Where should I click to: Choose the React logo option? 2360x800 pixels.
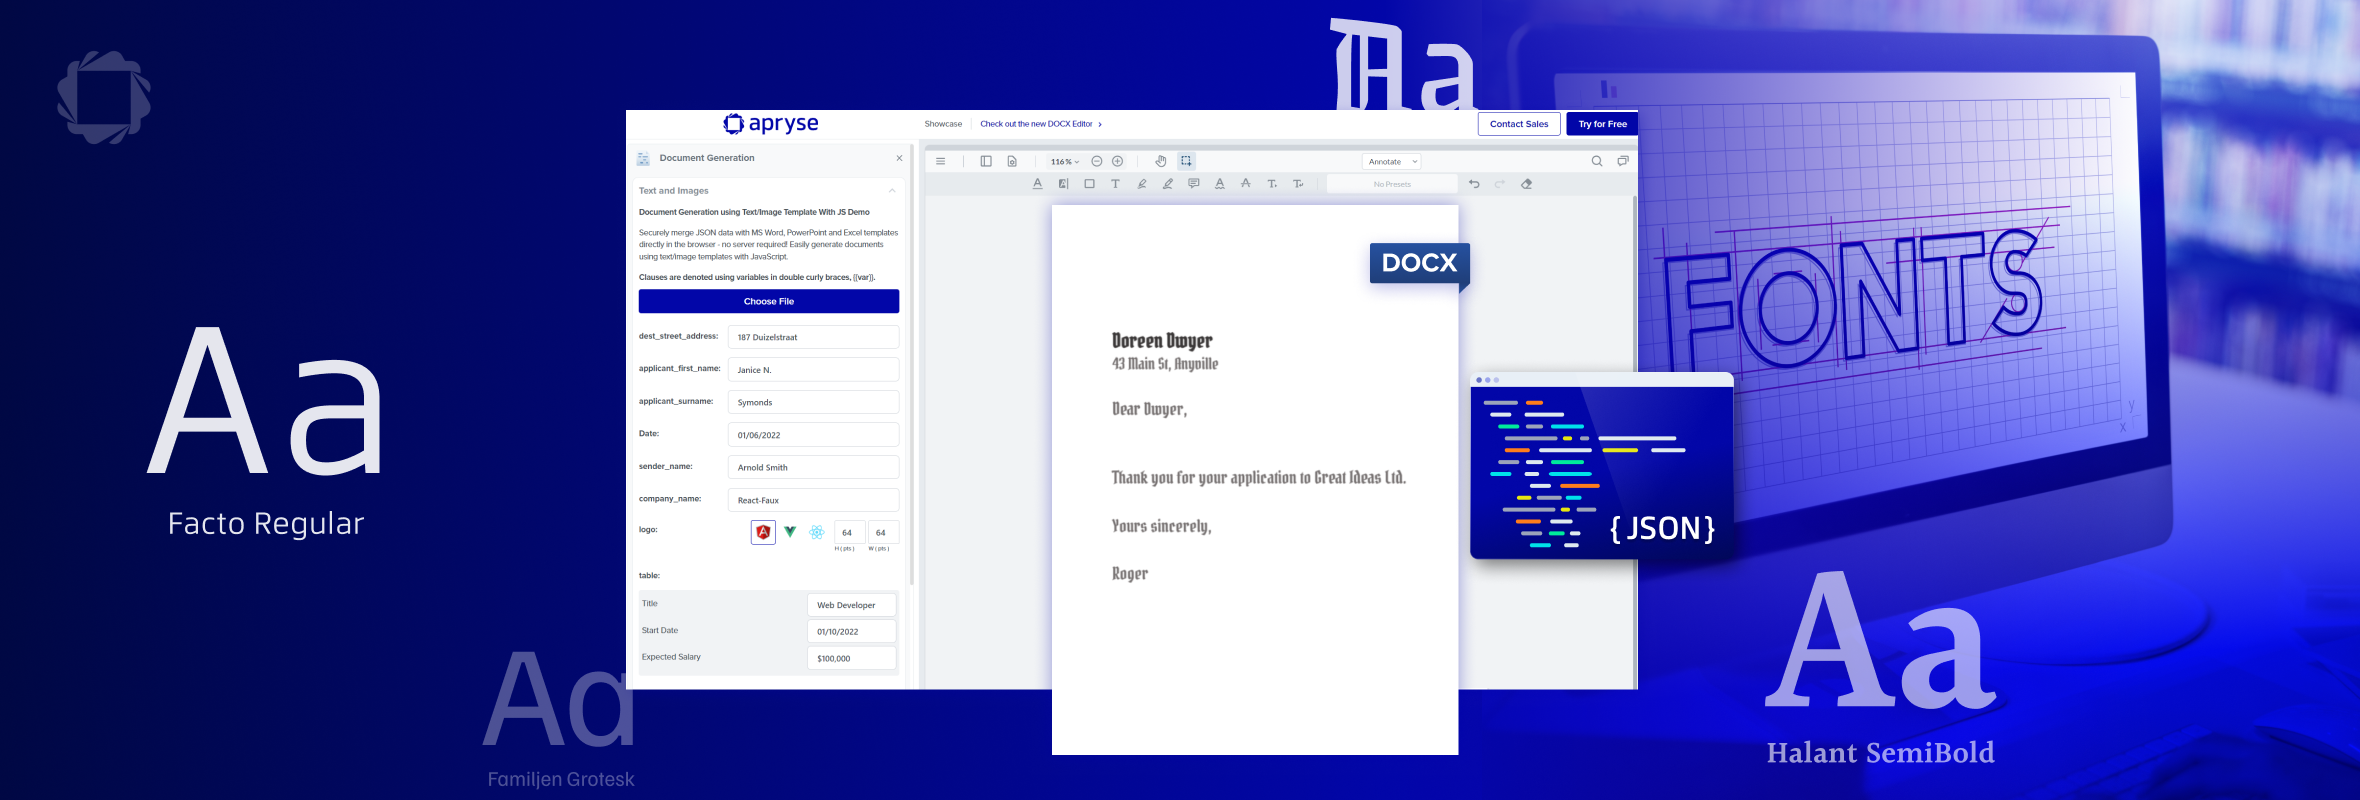click(817, 532)
